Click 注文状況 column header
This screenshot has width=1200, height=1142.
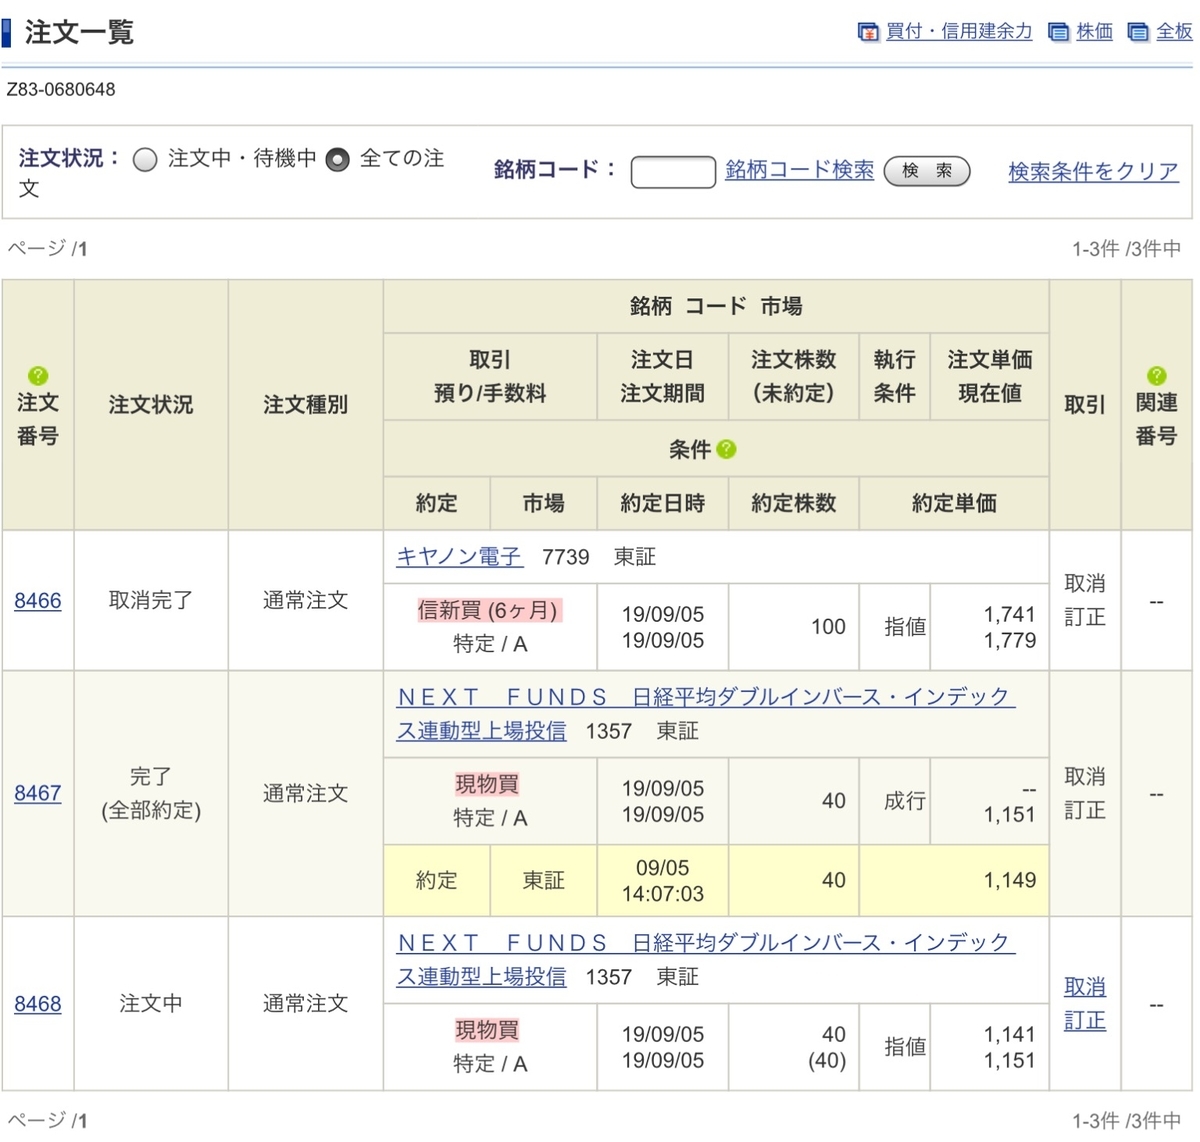click(151, 405)
